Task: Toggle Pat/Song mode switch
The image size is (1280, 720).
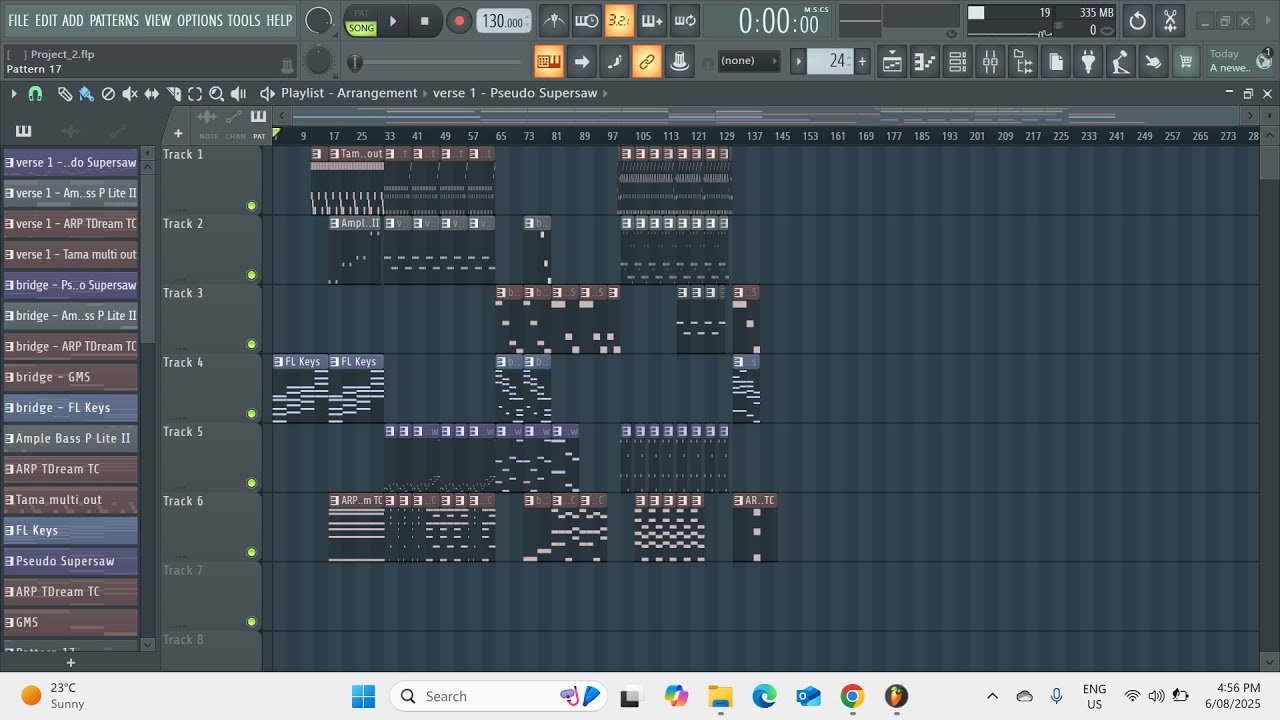Action: (361, 20)
